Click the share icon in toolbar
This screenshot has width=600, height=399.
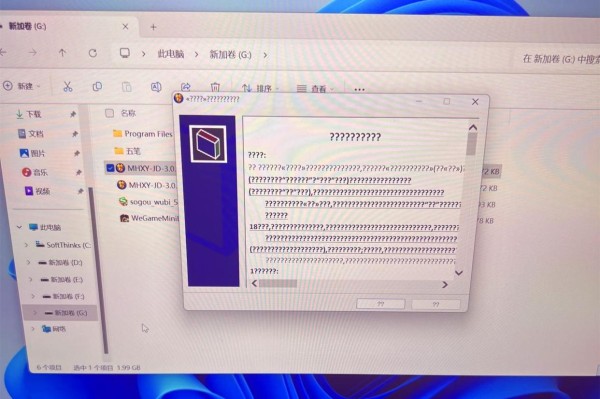click(186, 87)
